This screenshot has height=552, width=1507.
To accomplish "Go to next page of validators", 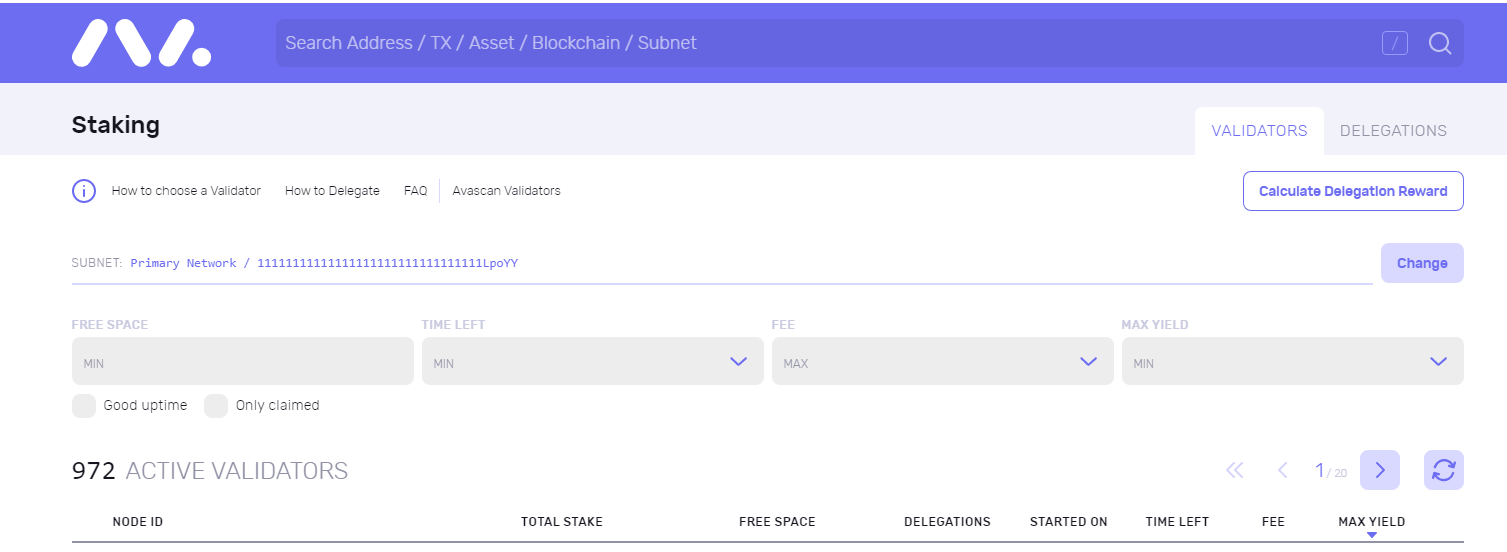I will [x=1380, y=470].
